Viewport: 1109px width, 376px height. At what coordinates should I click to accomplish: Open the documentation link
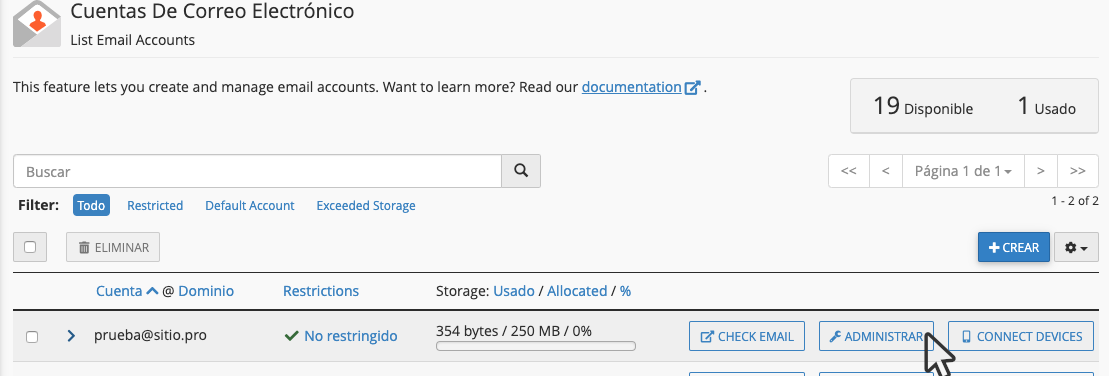click(x=632, y=88)
